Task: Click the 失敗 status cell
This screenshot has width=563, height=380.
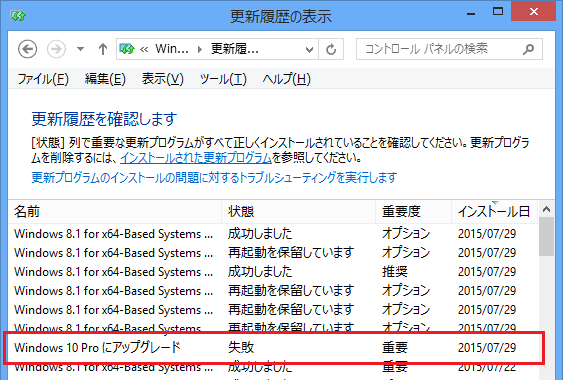Action: (x=241, y=348)
